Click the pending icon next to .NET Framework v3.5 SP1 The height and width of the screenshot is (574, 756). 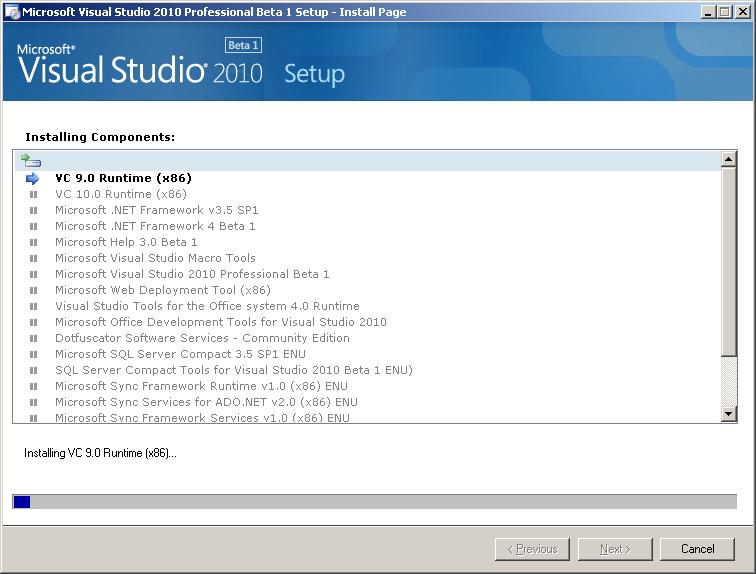[33, 211]
